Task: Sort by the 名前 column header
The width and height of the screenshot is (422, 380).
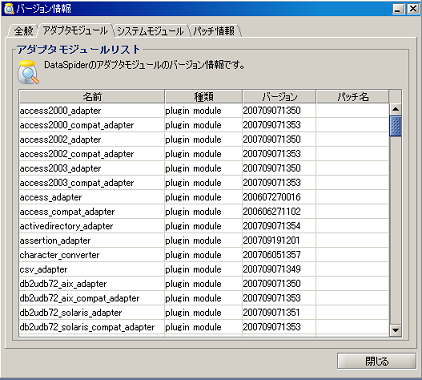Action: point(92,97)
